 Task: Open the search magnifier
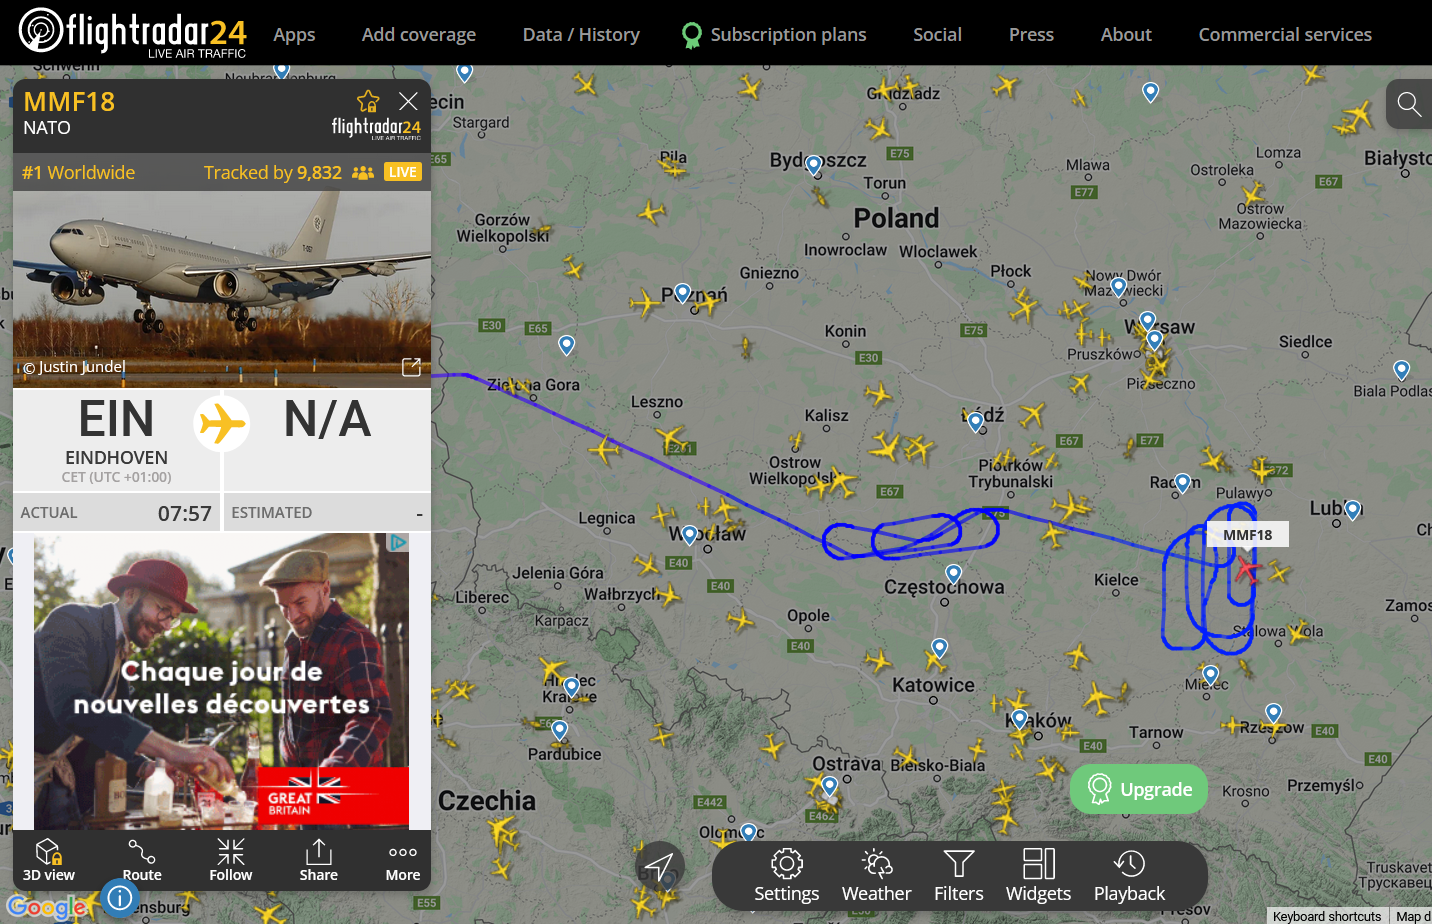pyautogui.click(x=1409, y=104)
